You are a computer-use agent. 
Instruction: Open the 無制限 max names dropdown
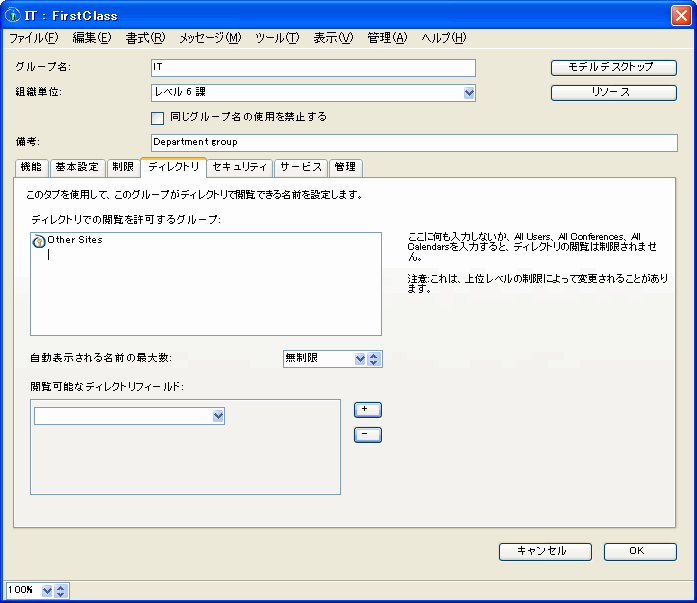[x=360, y=359]
